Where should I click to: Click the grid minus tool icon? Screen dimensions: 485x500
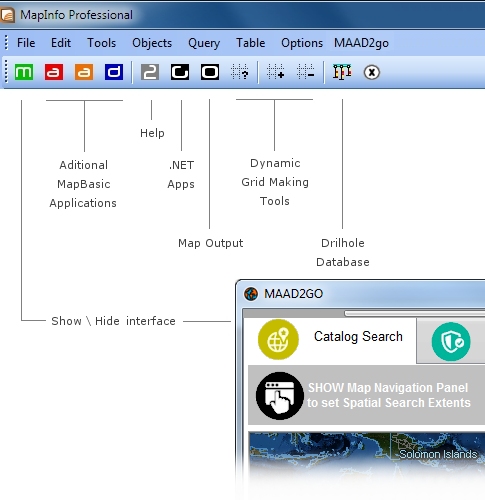click(x=305, y=72)
